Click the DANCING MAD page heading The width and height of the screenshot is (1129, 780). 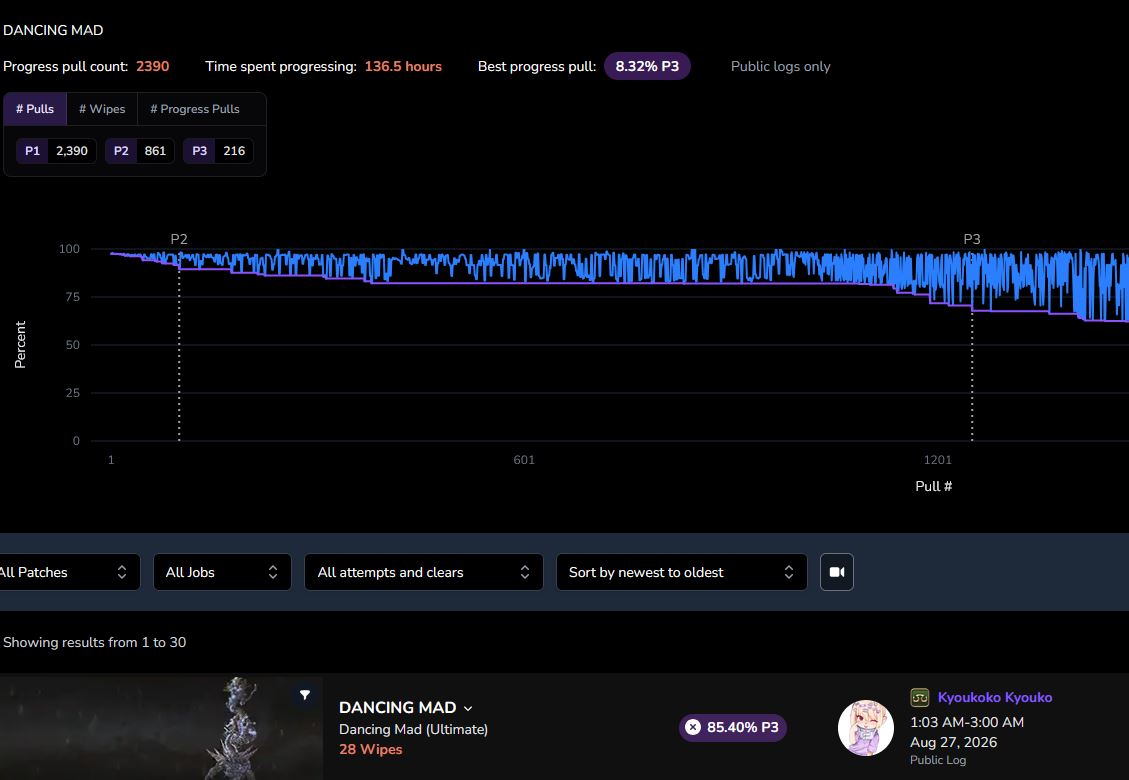(x=53, y=30)
